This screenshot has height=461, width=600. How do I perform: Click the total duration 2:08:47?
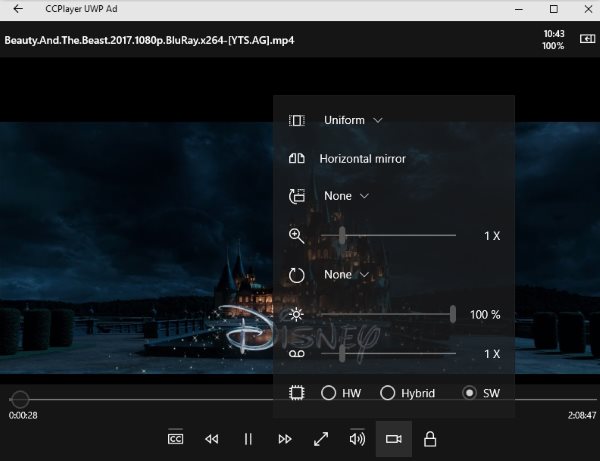[582, 415]
